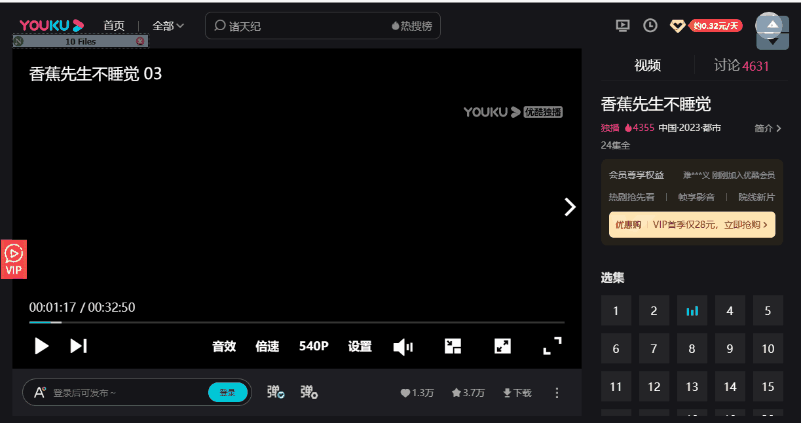The height and width of the screenshot is (423, 801).
Task: Select episode 11
Action: click(x=616, y=387)
